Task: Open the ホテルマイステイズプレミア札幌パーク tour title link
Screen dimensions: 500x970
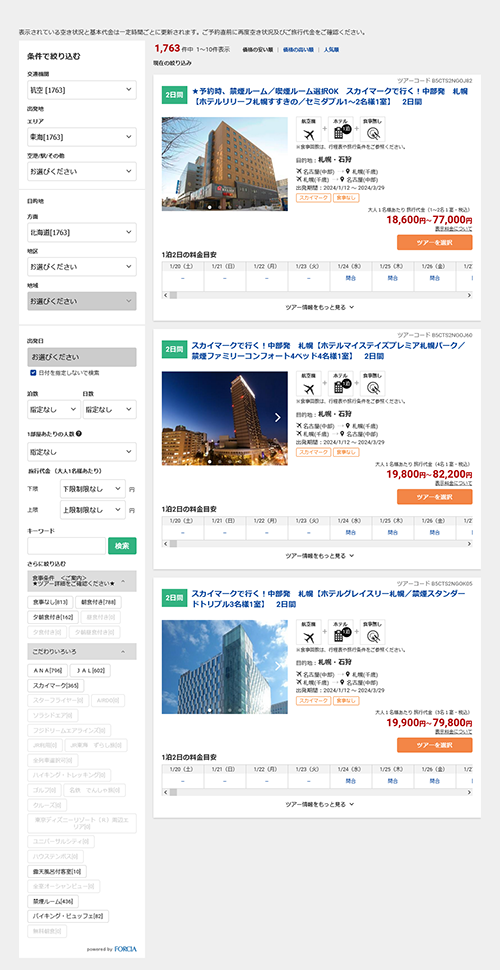Action: 330,351
